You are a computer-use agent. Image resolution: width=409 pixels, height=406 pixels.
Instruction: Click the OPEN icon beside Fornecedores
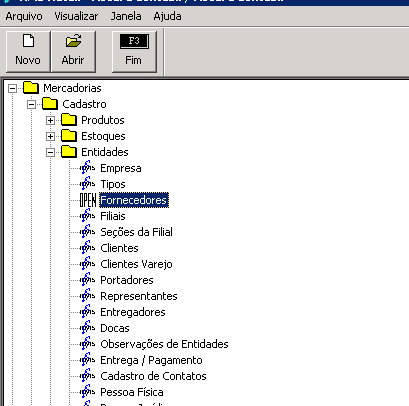(x=88, y=200)
